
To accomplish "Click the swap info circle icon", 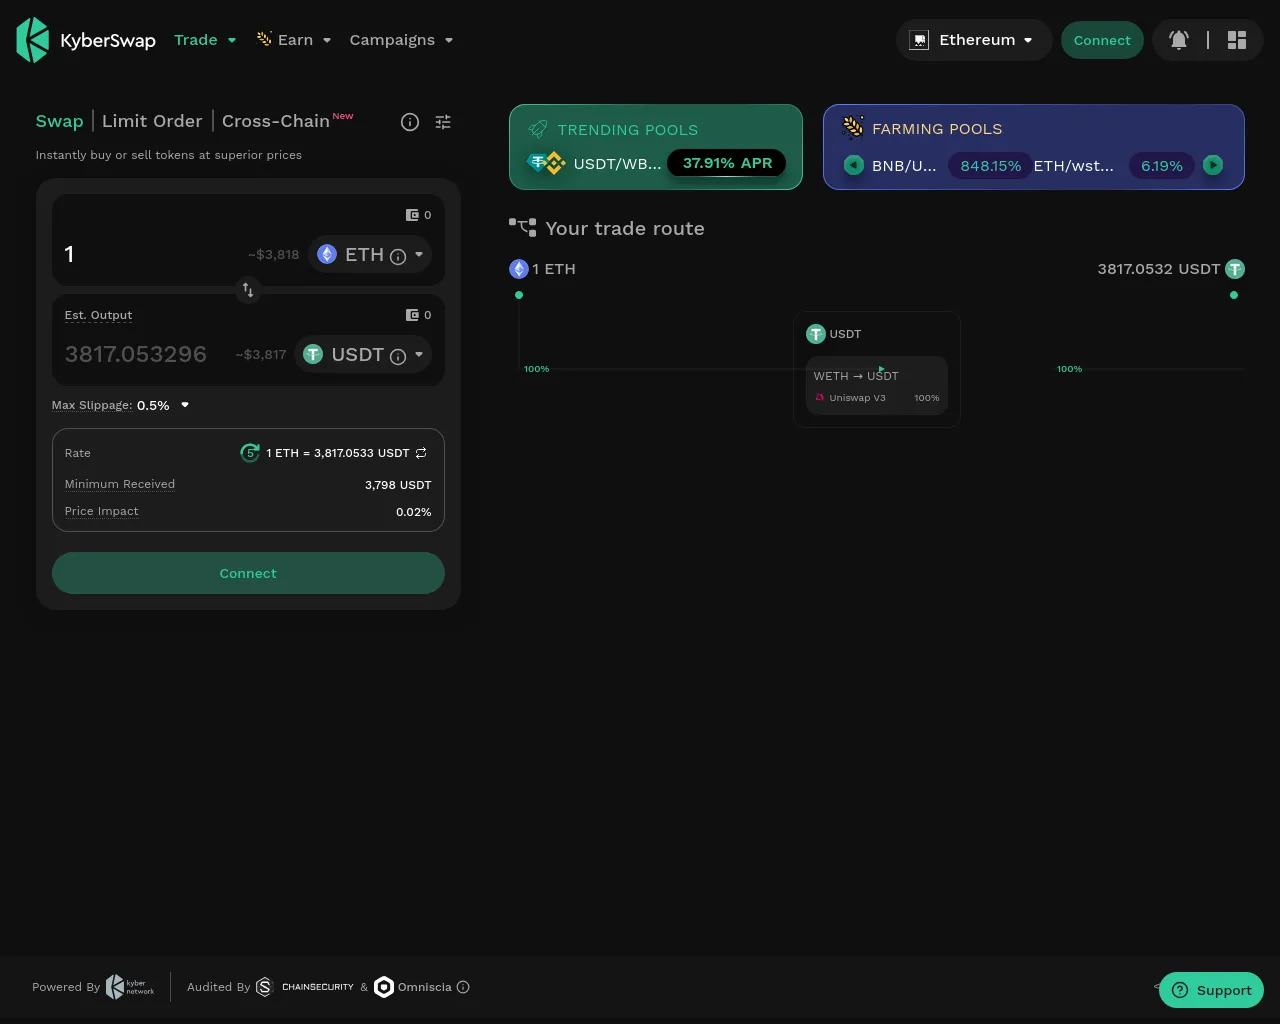I will click(410, 122).
